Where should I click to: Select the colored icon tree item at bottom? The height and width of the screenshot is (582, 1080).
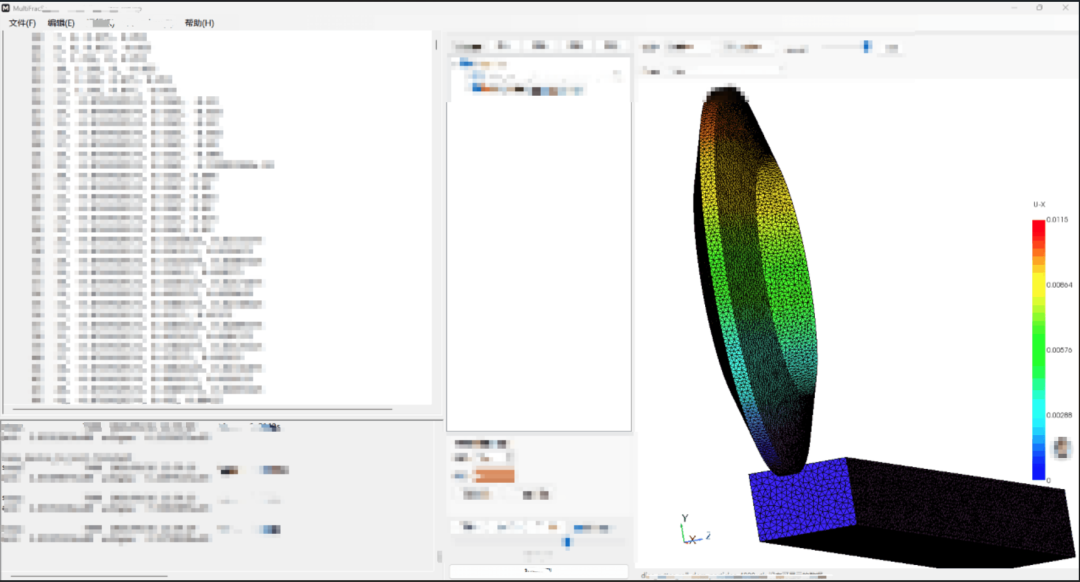tap(527, 90)
